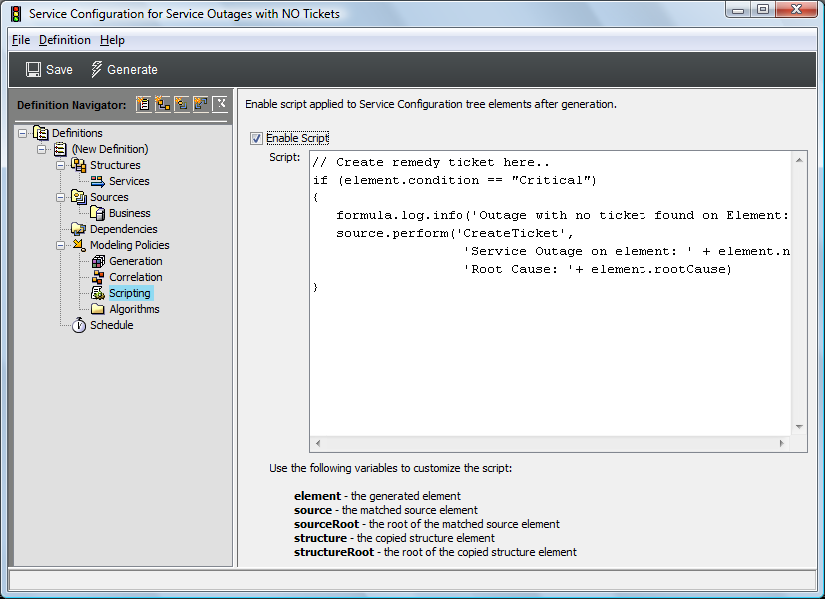Select the Sources tree label

tap(109, 197)
